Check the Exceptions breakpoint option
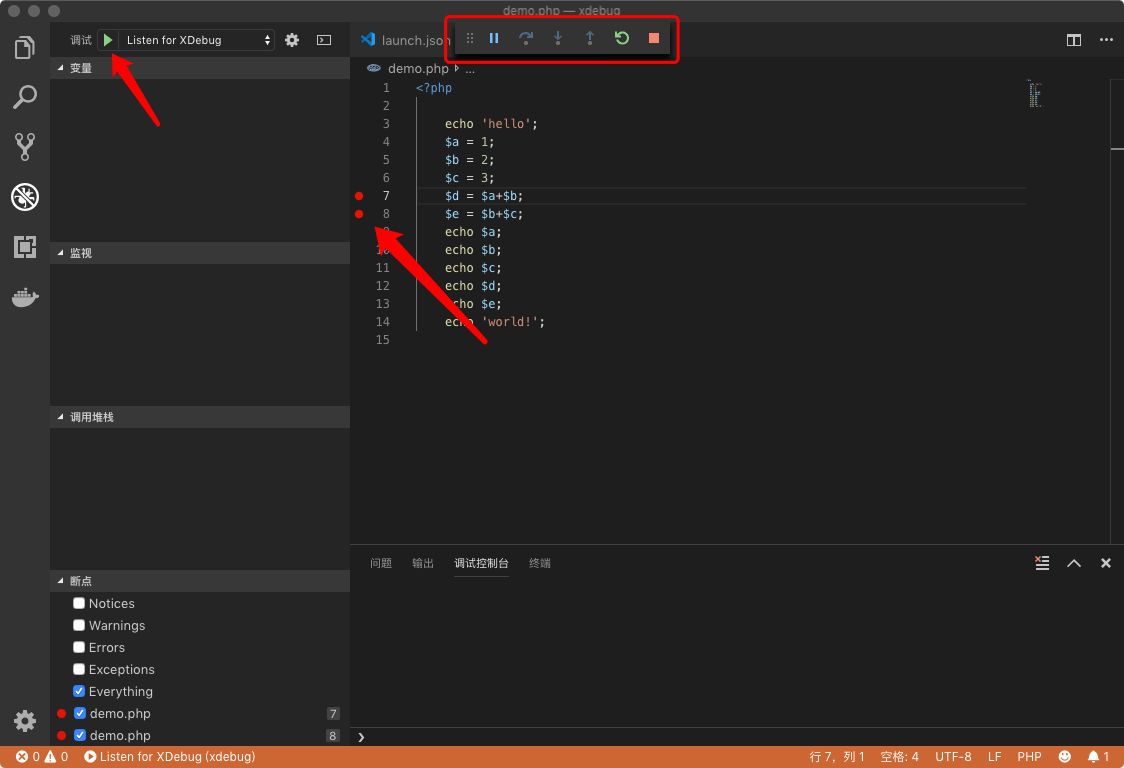Viewport: 1124px width, 768px height. point(78,669)
